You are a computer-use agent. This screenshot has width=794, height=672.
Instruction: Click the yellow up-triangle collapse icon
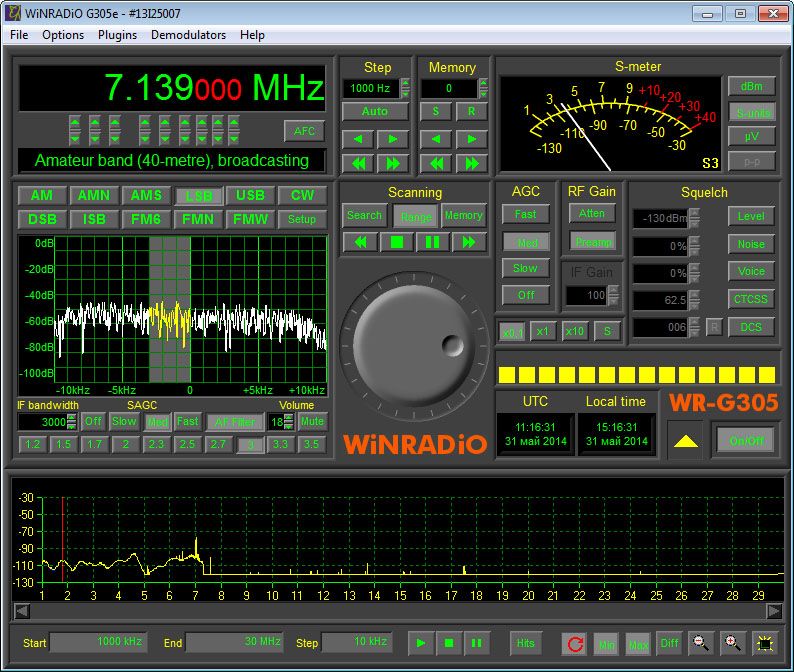tap(684, 441)
